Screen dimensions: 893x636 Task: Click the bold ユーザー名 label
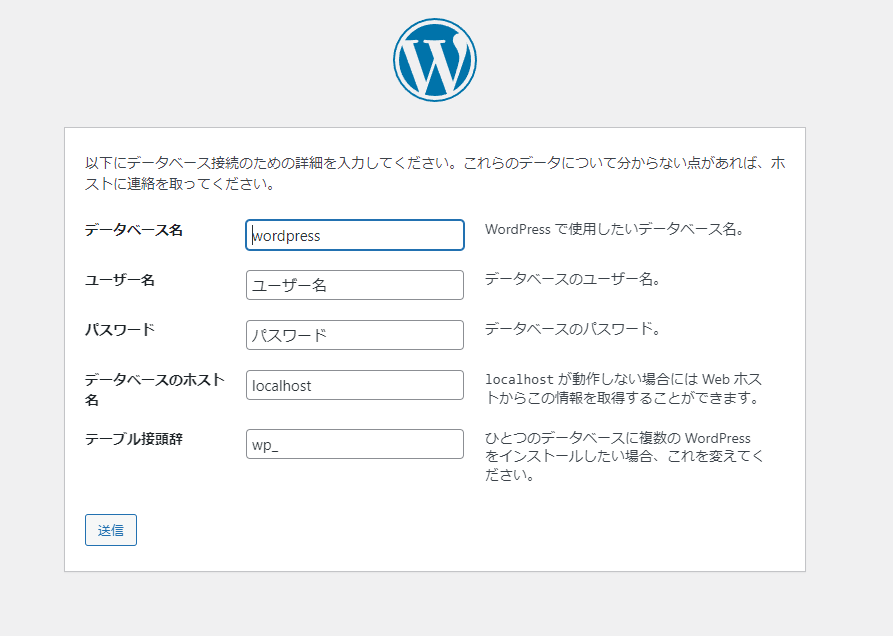[120, 280]
